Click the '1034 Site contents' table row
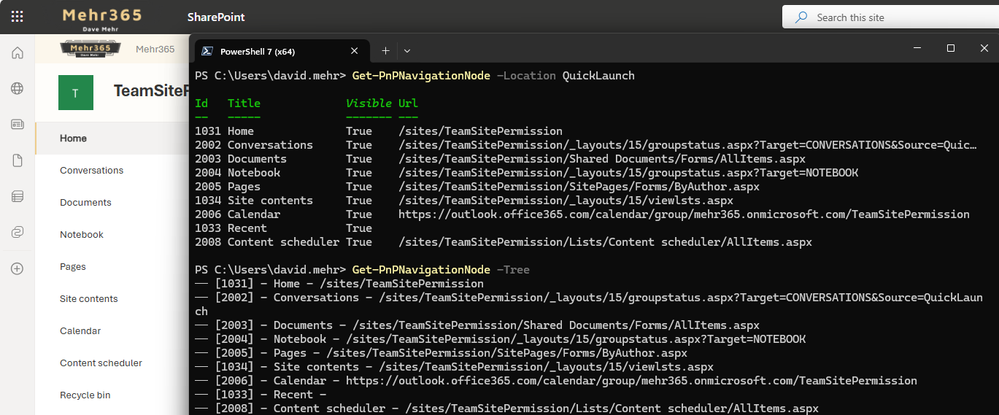 464,201
